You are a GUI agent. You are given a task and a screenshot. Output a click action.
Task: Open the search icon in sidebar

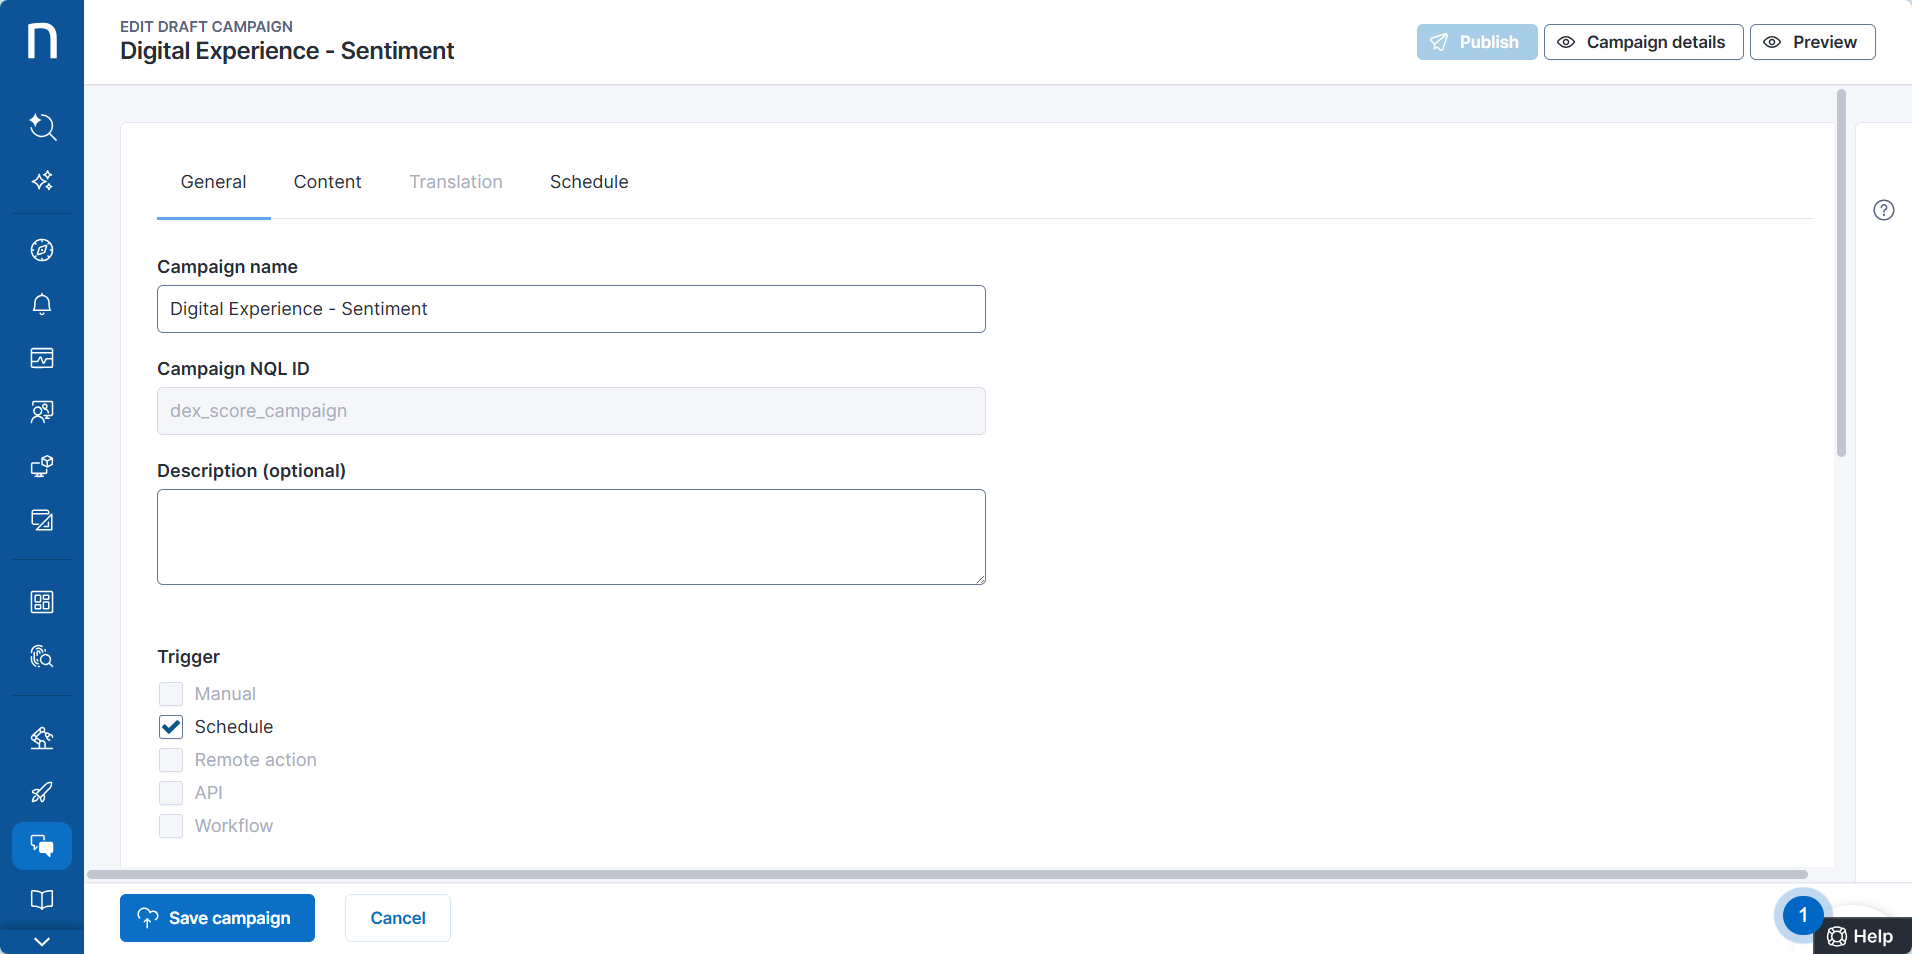point(42,127)
